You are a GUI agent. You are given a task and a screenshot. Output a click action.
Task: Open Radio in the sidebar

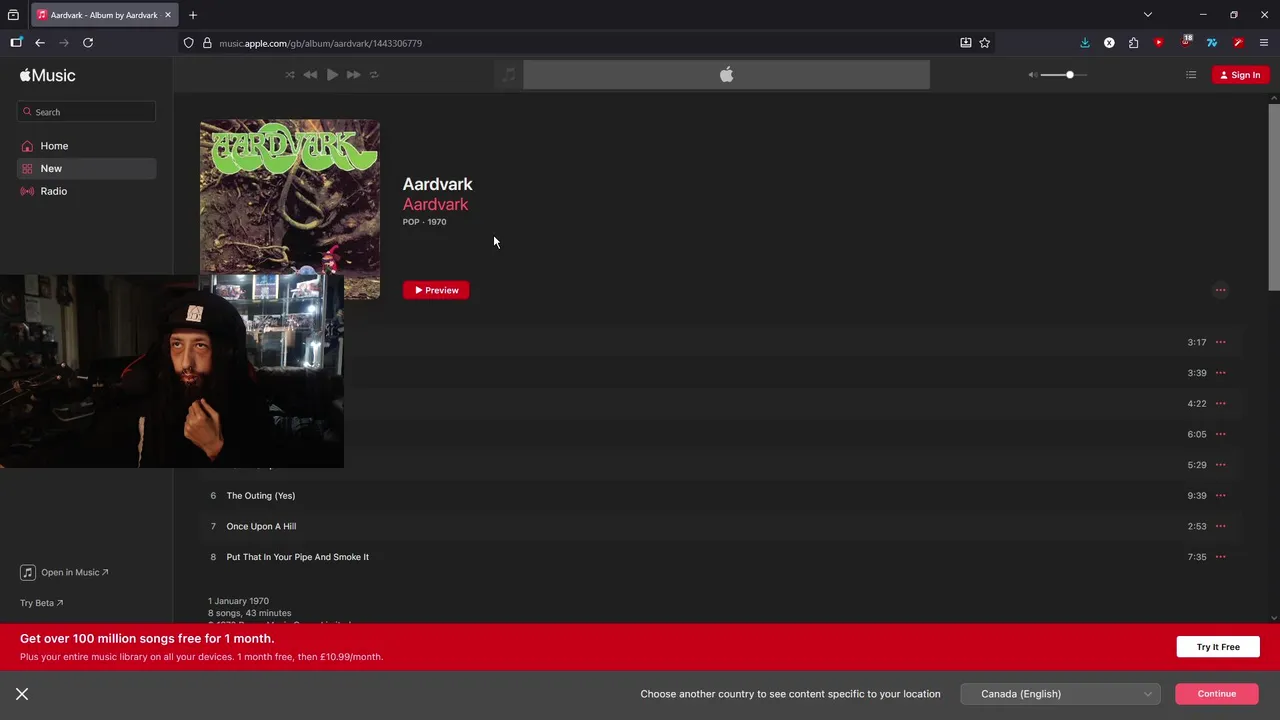point(86,191)
